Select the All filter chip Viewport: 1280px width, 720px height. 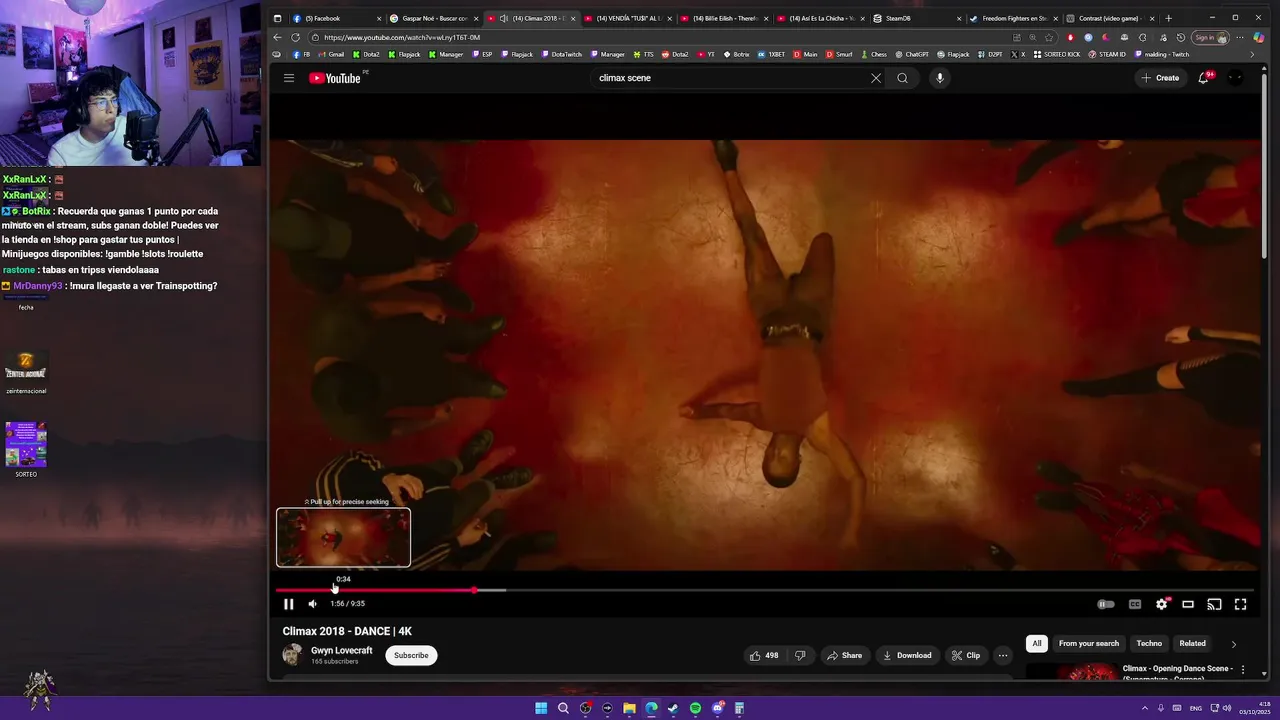click(x=1037, y=644)
